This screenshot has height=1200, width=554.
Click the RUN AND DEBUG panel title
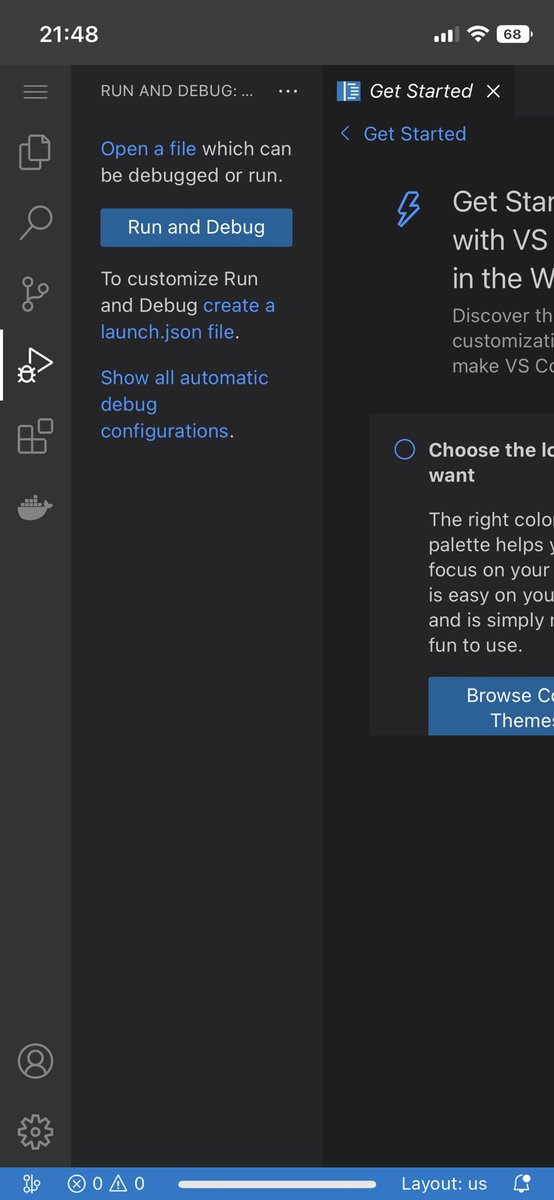(x=177, y=91)
